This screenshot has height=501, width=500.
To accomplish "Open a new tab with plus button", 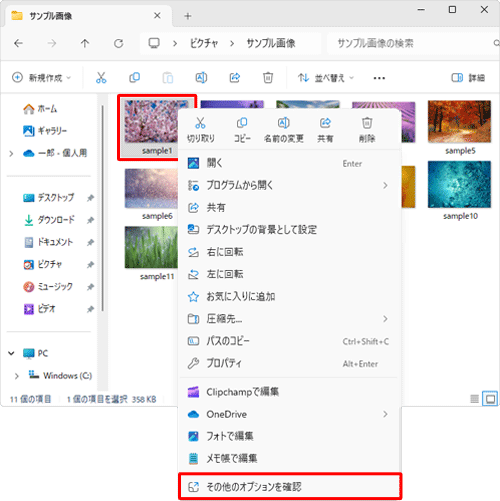I will [x=188, y=16].
